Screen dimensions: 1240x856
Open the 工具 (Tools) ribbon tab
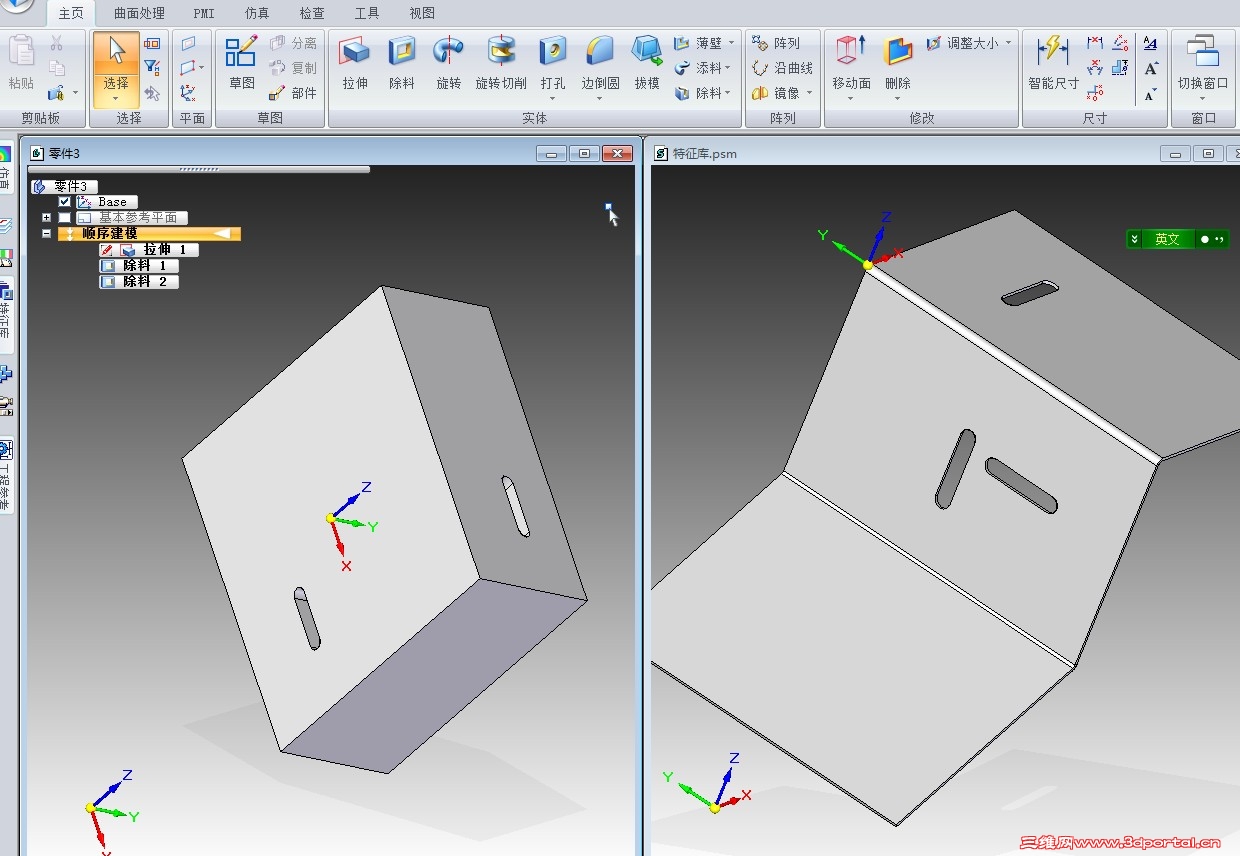pos(367,13)
